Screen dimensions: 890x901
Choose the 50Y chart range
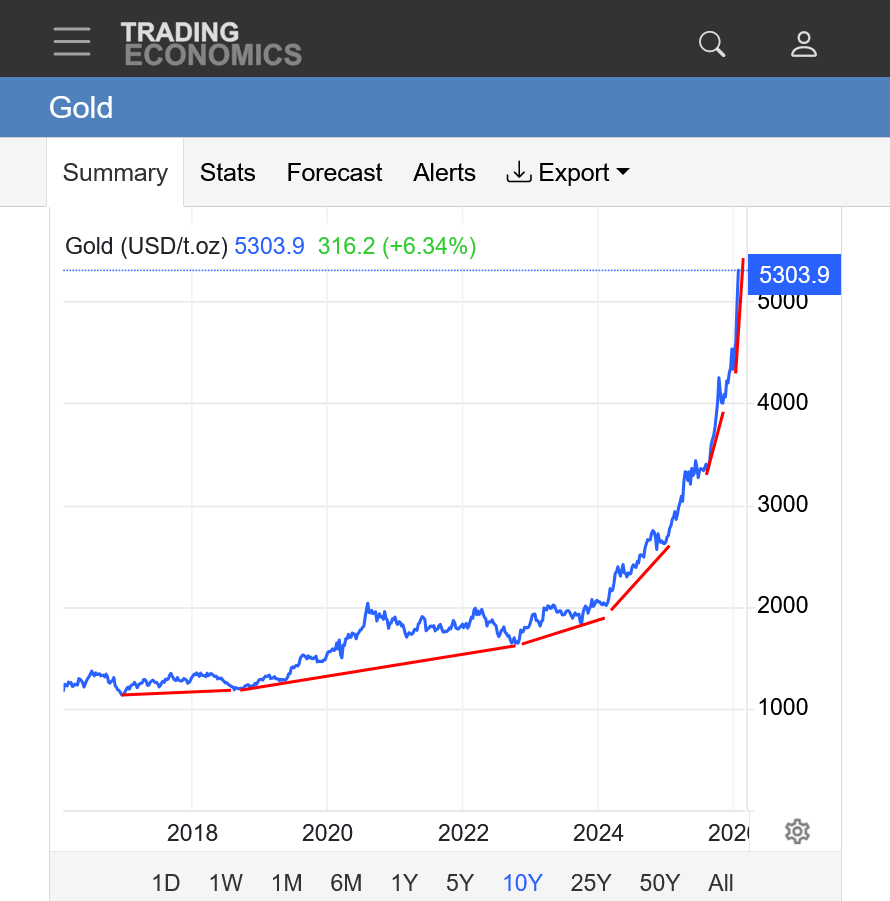pyautogui.click(x=659, y=883)
